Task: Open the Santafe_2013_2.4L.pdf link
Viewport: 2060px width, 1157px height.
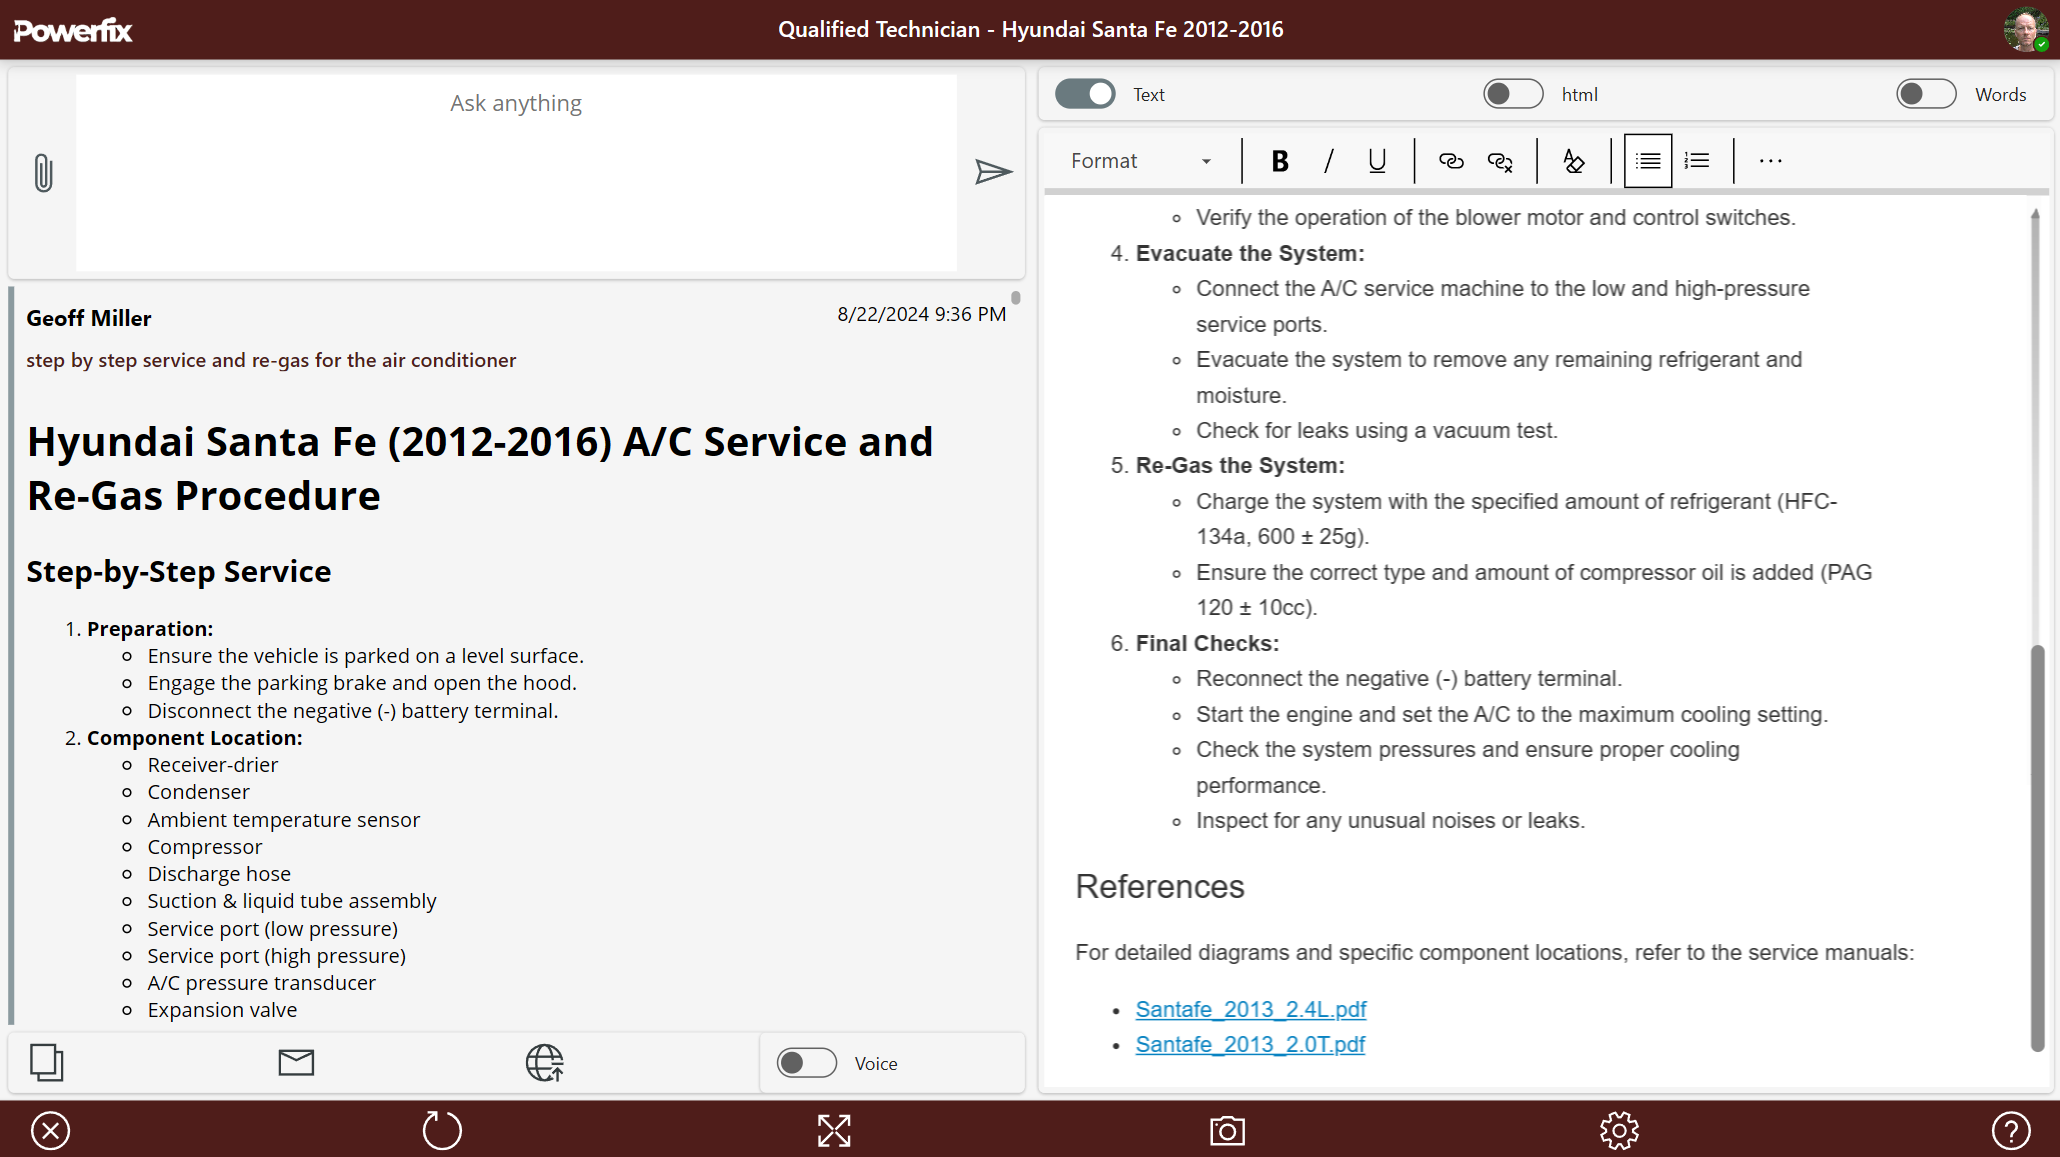Action: (x=1250, y=1009)
